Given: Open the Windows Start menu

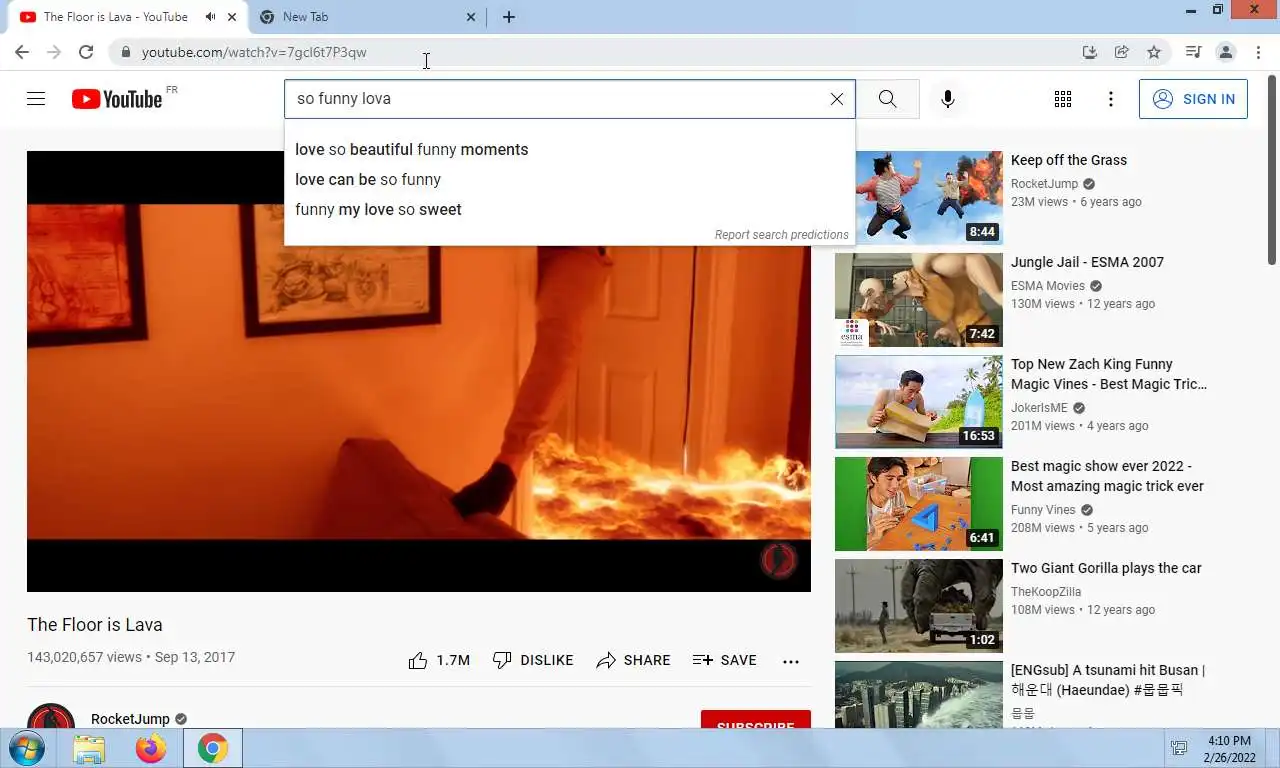Looking at the screenshot, I should pos(27,748).
